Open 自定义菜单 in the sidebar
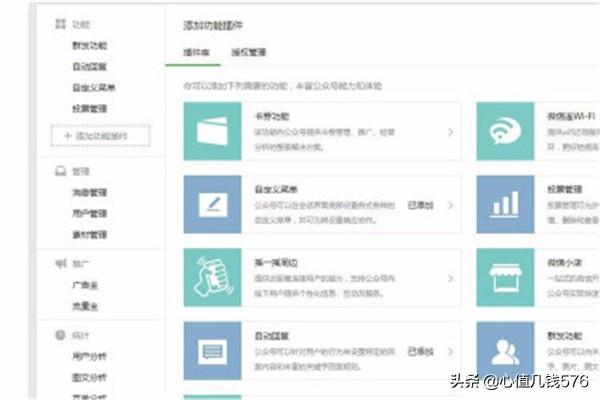Image resolution: width=600 pixels, height=400 pixels. [94, 88]
